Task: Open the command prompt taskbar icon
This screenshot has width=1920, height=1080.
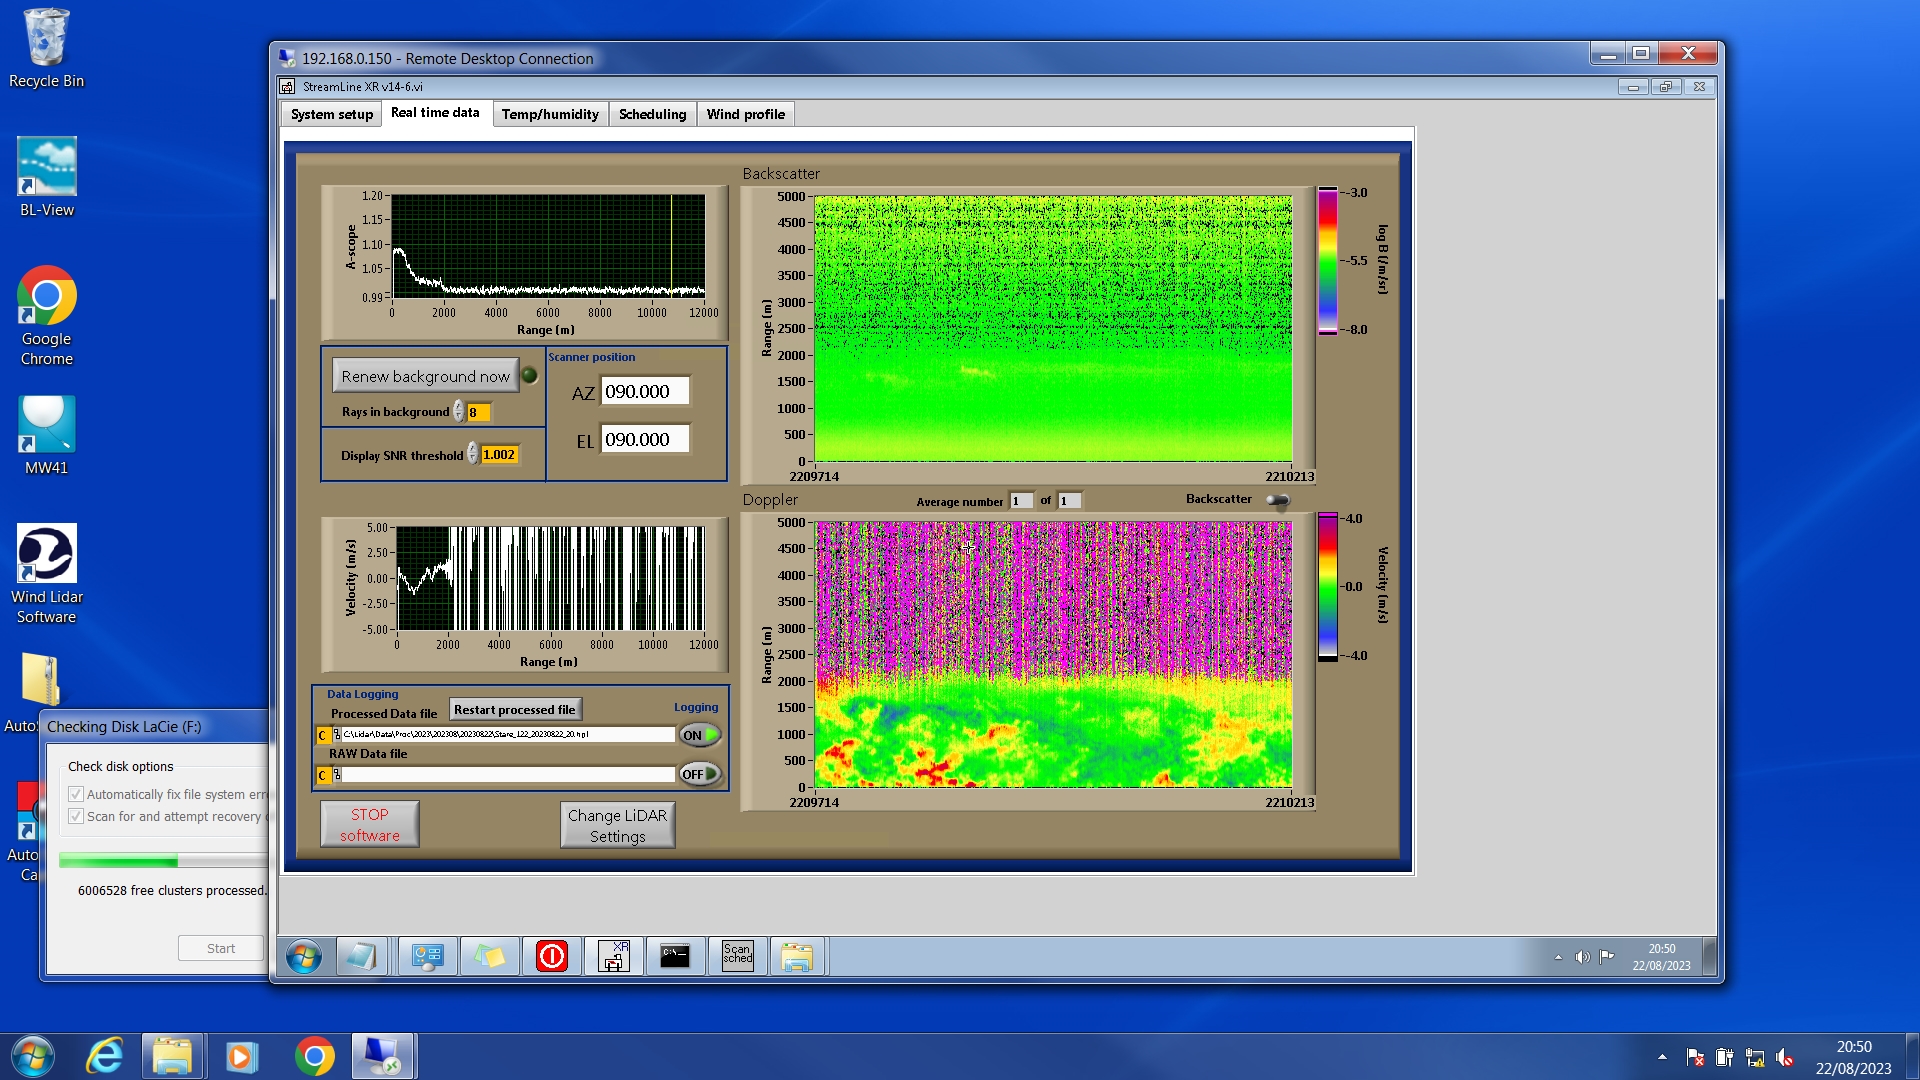Action: (675, 957)
